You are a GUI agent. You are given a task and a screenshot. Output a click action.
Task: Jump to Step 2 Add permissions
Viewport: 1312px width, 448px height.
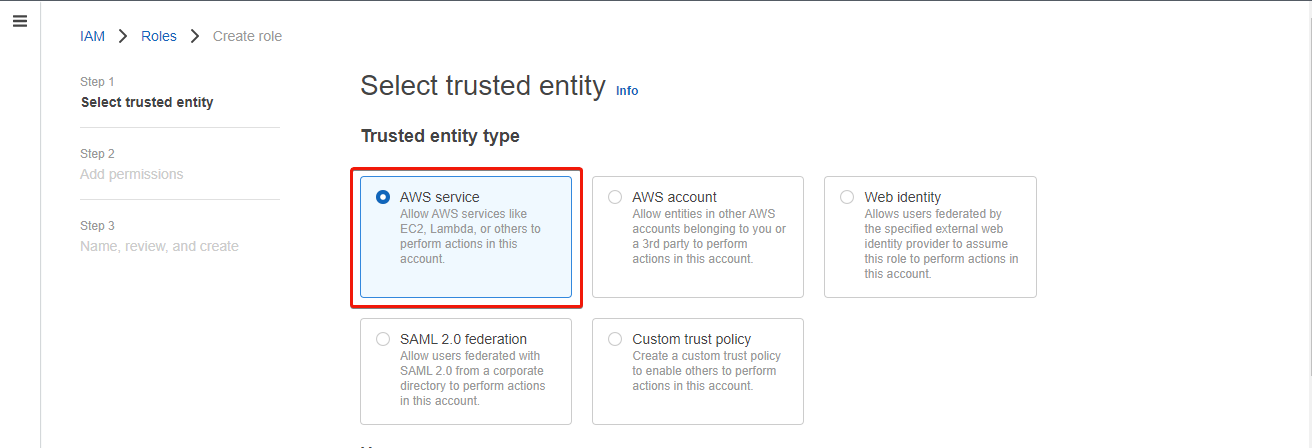tap(132, 174)
